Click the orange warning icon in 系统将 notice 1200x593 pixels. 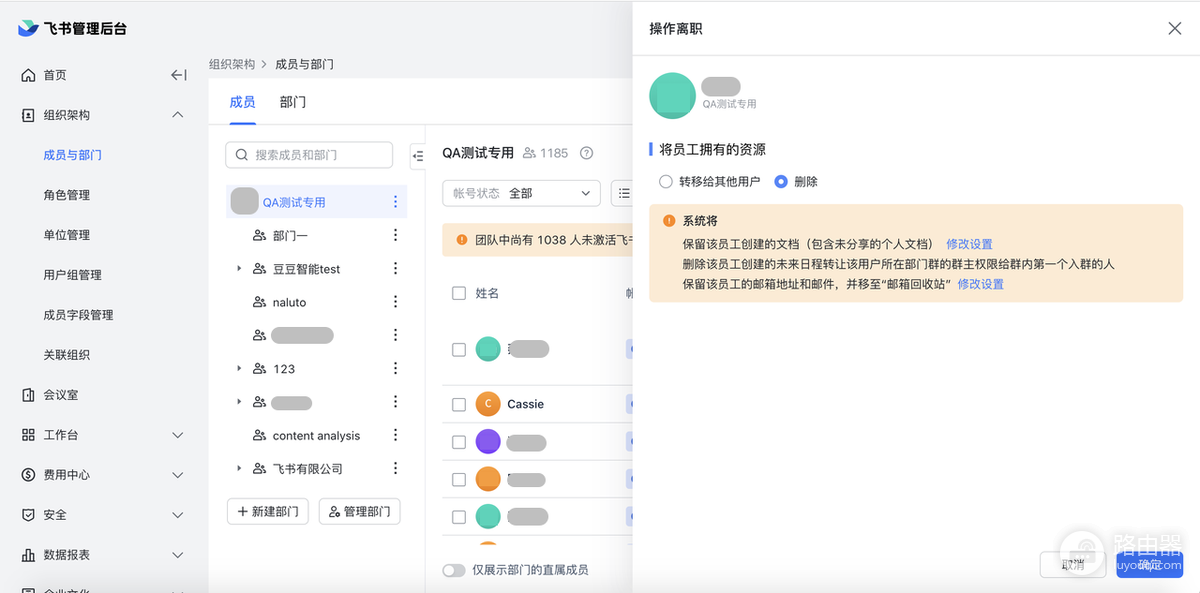tap(669, 221)
